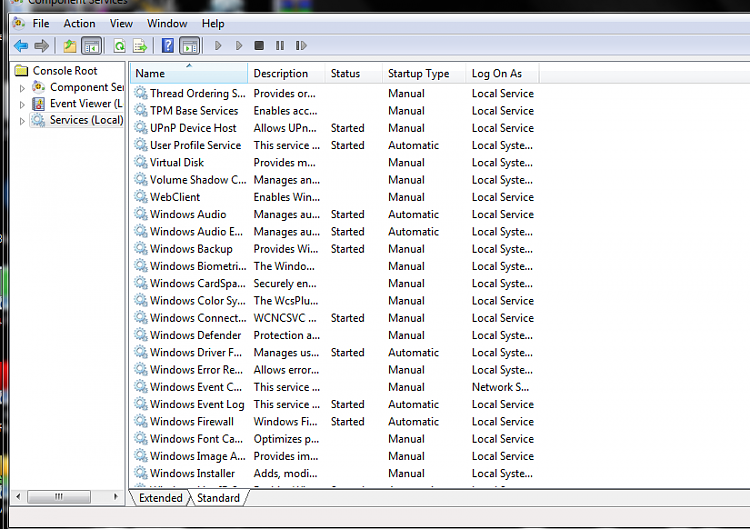Click the Component Services tree icon
Image resolution: width=750 pixels, height=529 pixels.
(39, 87)
